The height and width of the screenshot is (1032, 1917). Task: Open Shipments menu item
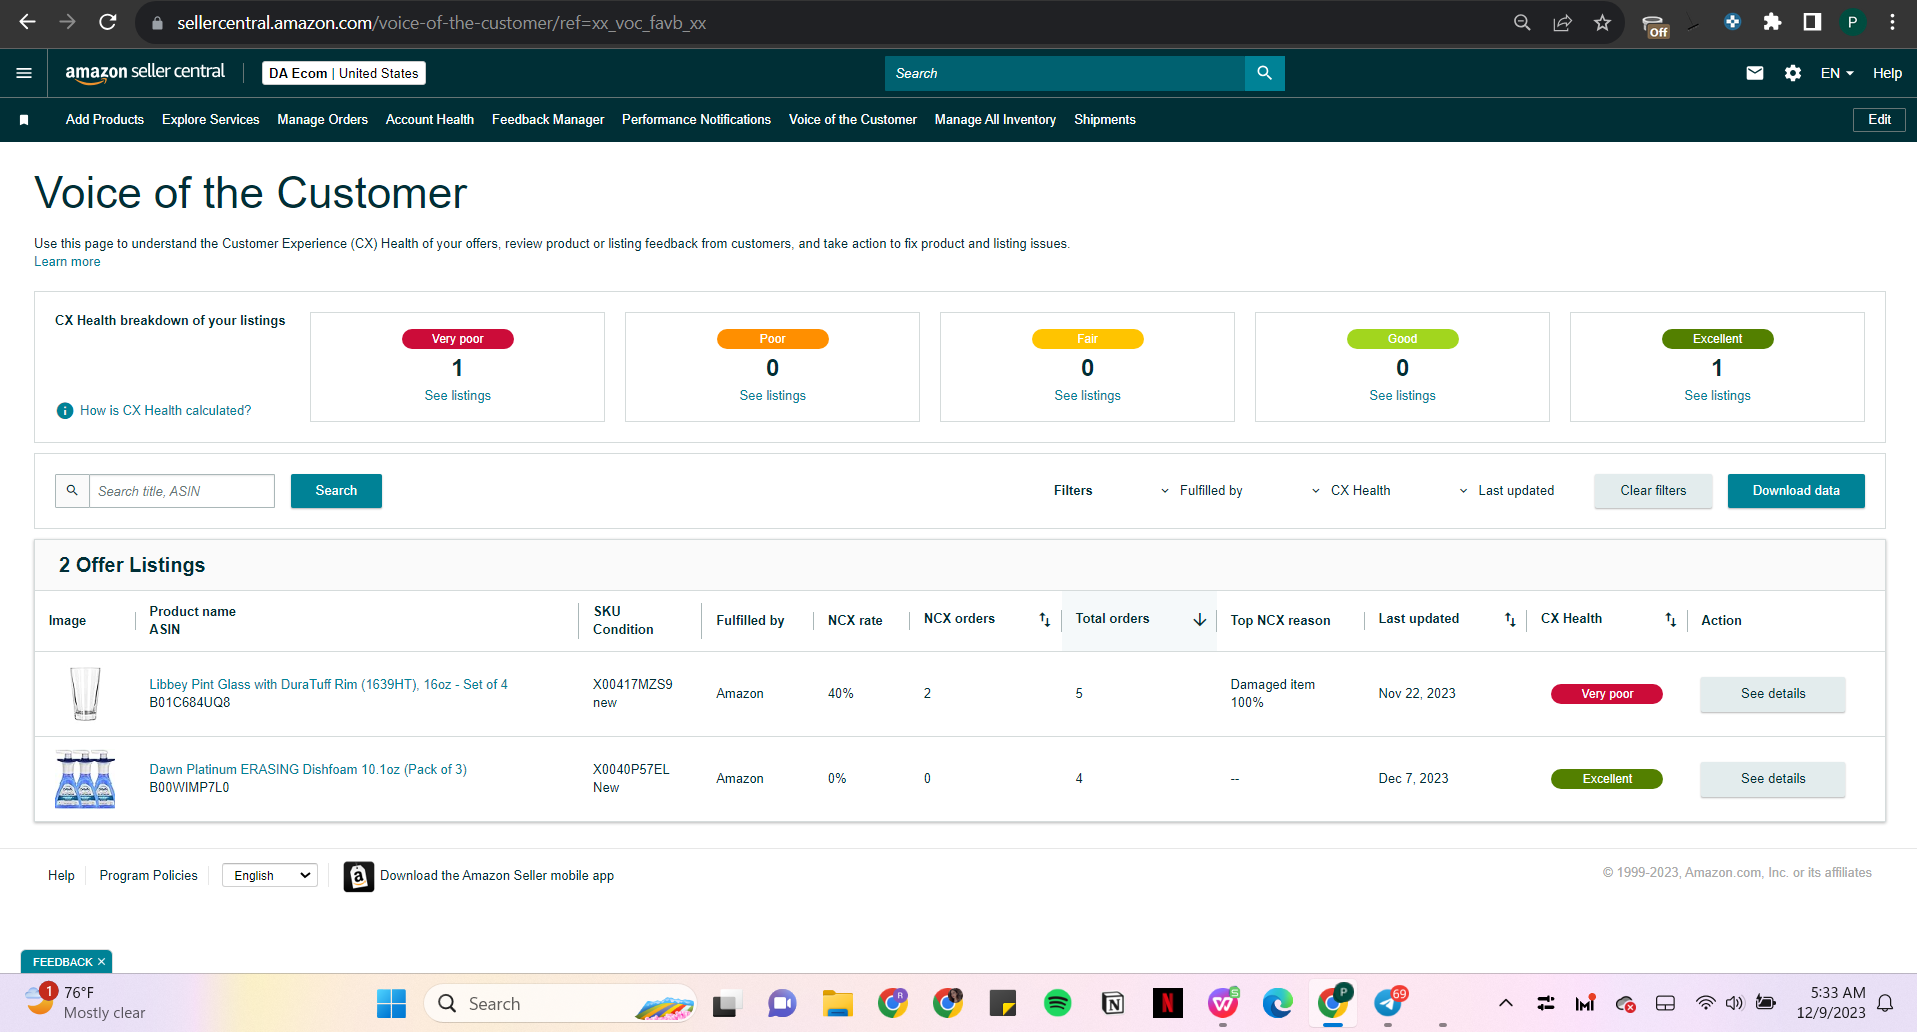point(1105,120)
